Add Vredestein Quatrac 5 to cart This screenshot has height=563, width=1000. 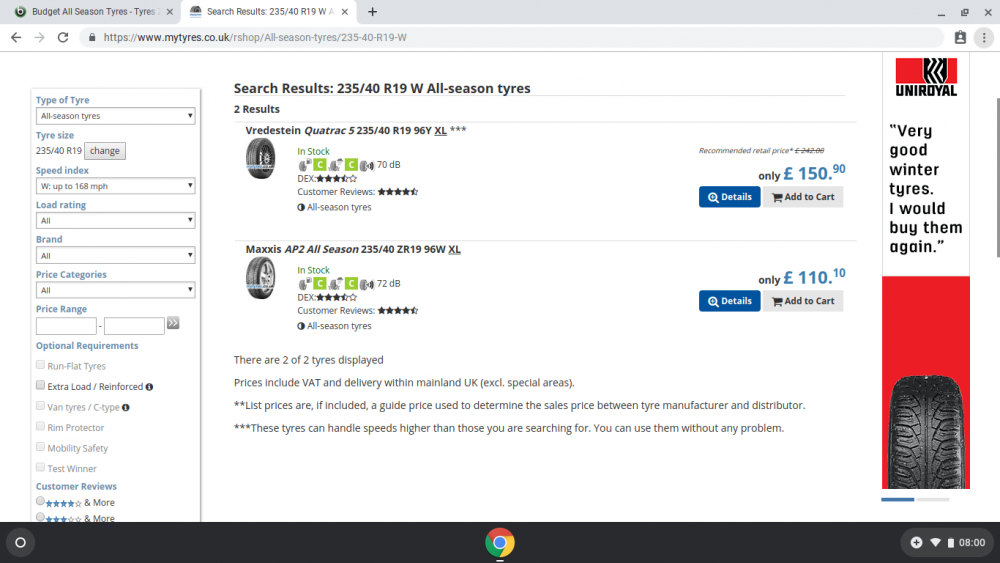coord(803,197)
